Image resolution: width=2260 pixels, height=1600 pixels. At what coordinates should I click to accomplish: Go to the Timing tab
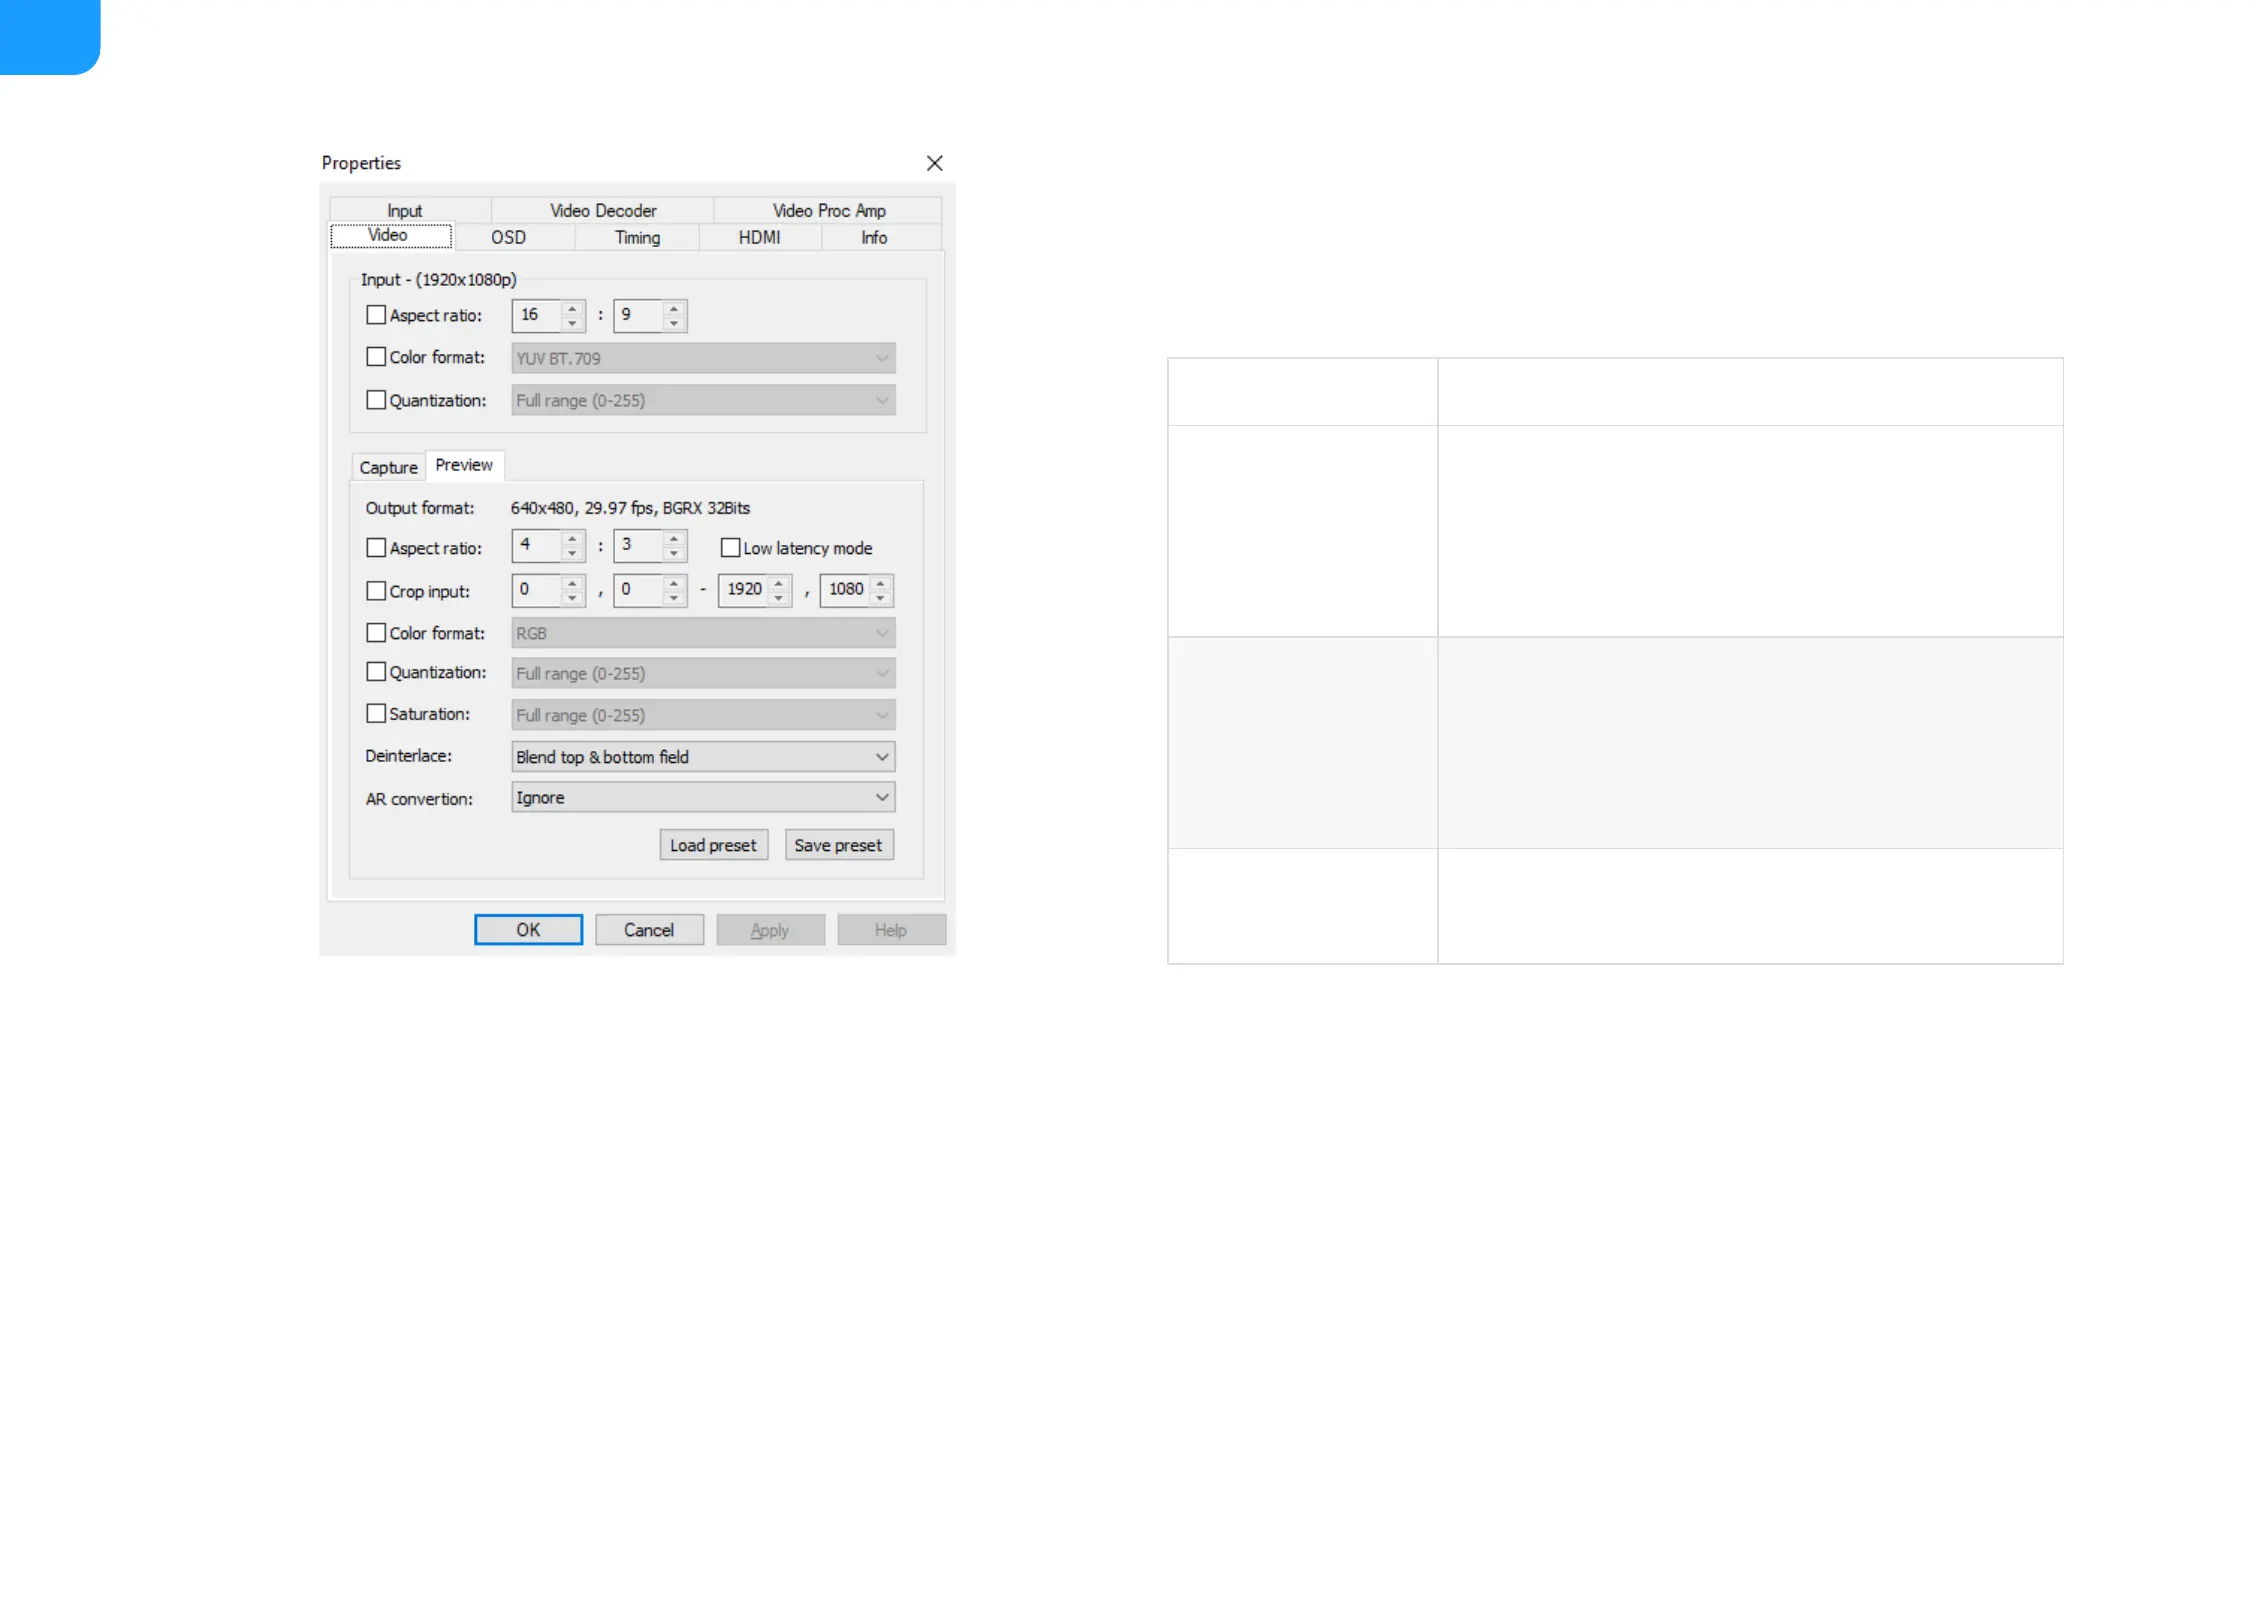coord(637,238)
